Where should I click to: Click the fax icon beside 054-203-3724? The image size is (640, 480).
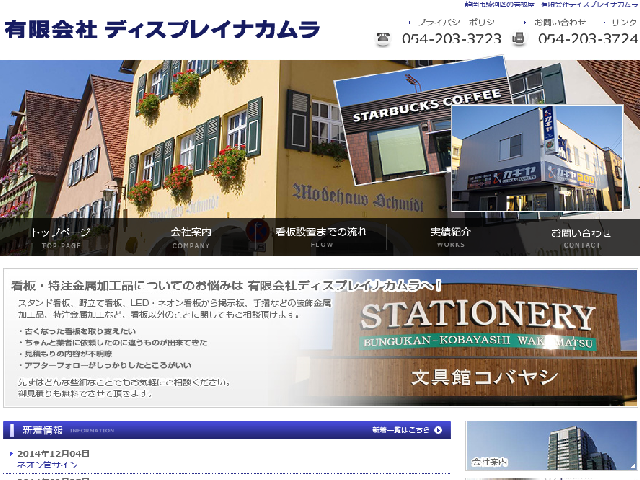pyautogui.click(x=519, y=40)
